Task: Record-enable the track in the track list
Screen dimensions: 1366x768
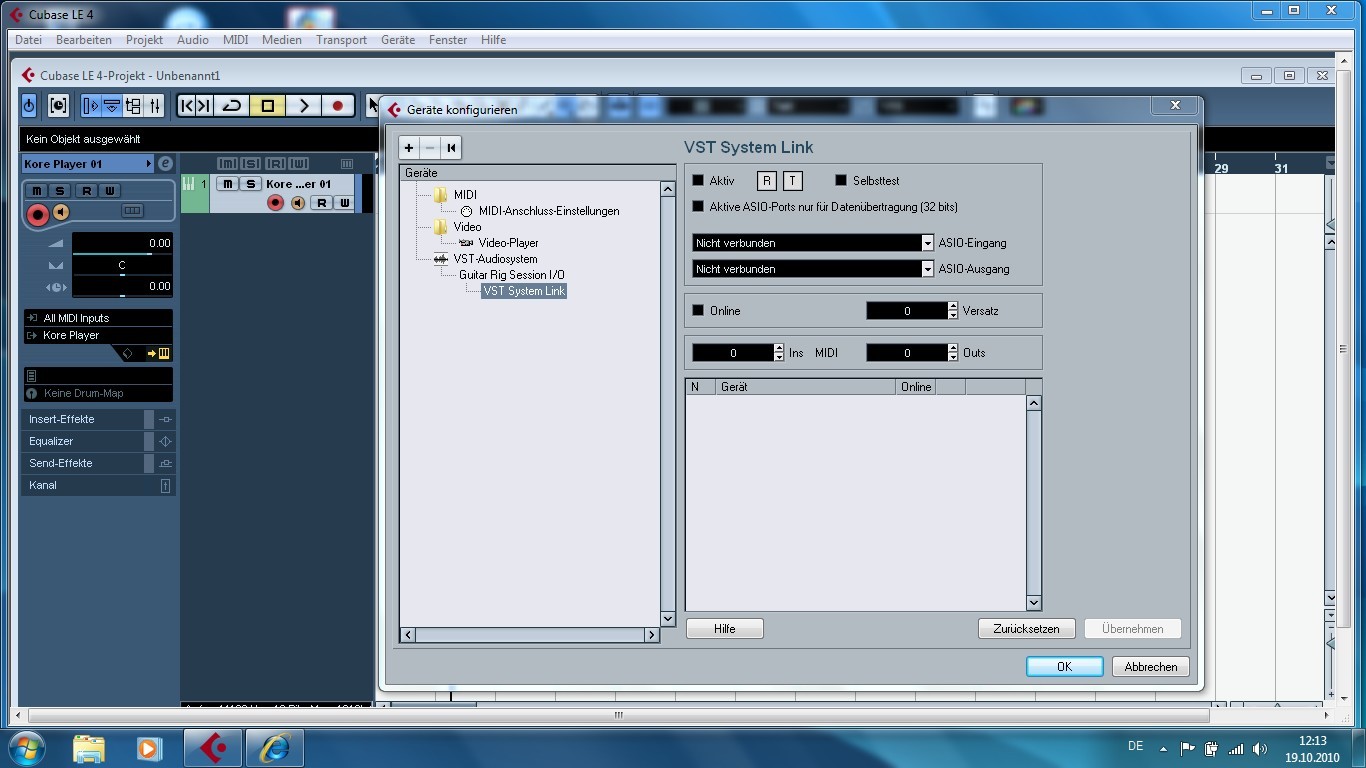Action: tap(276, 203)
